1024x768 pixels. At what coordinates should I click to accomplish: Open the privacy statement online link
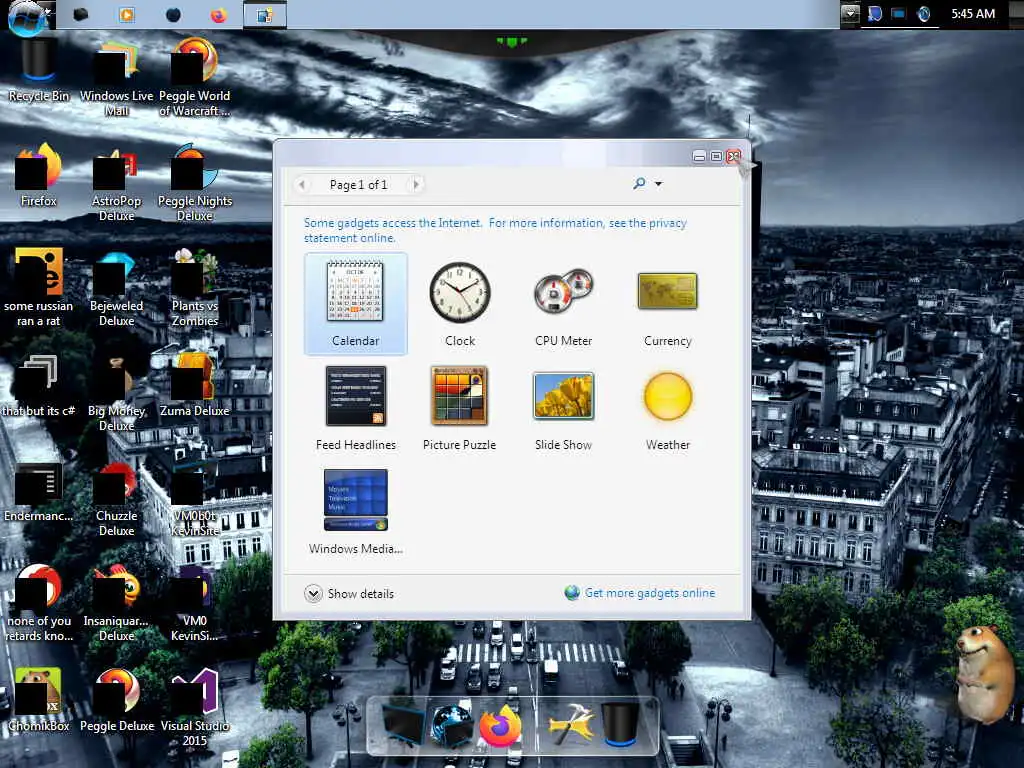(495, 231)
